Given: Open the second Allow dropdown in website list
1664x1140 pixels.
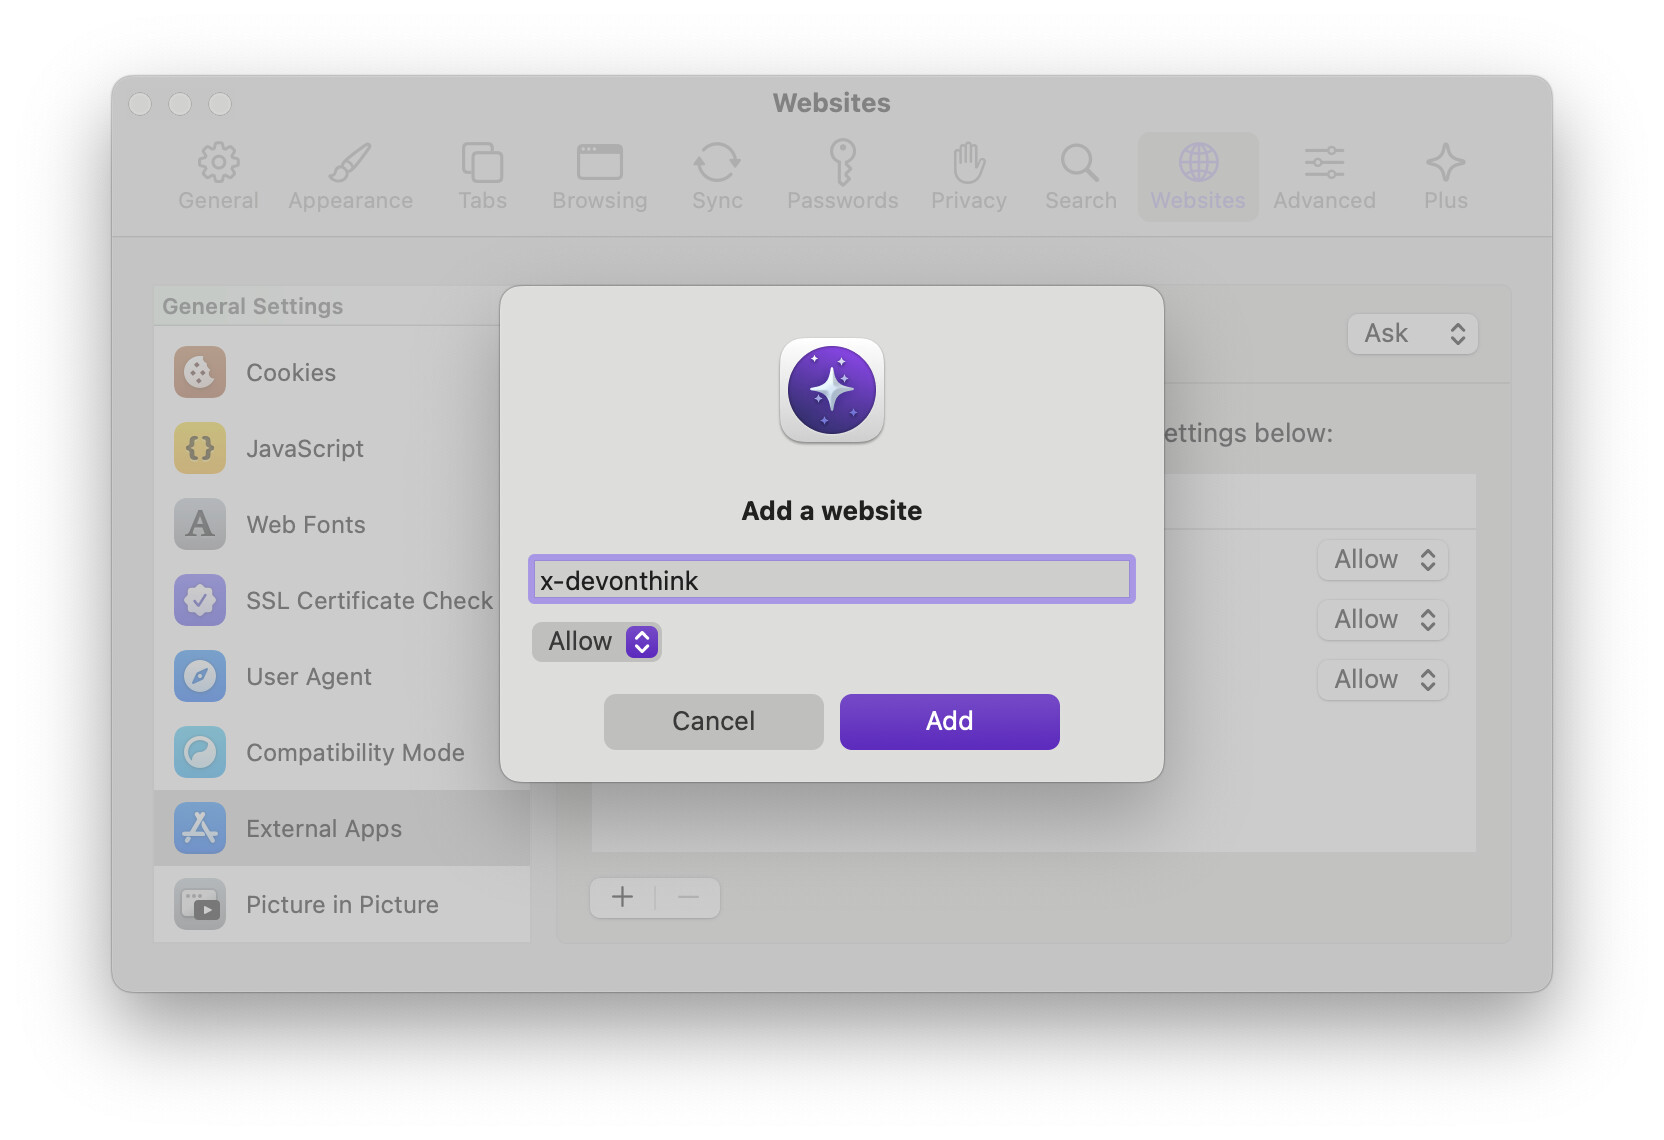Looking at the screenshot, I should (x=1383, y=620).
